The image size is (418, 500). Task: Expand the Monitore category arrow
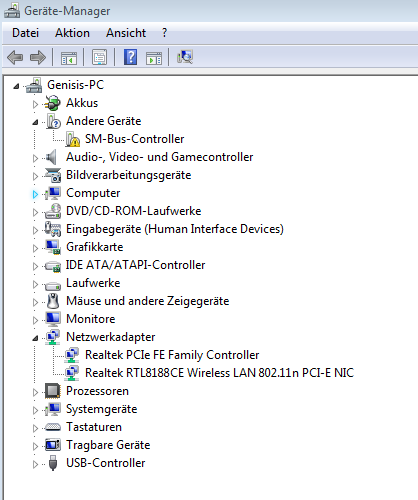tap(35, 320)
